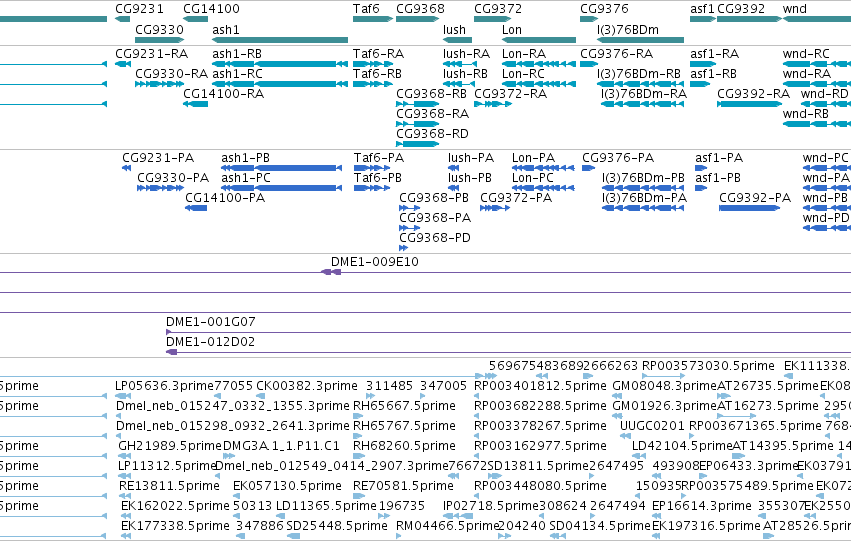Viewport: 851px width, 541px height.
Task: Select transcript wnd-RC
Action: [x=806, y=54]
